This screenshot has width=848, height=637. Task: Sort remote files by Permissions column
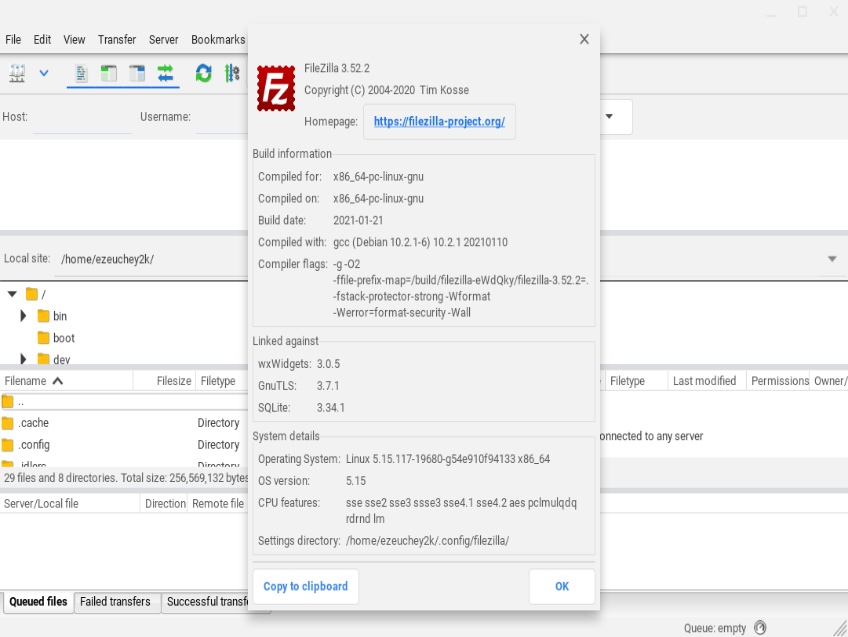tap(778, 381)
